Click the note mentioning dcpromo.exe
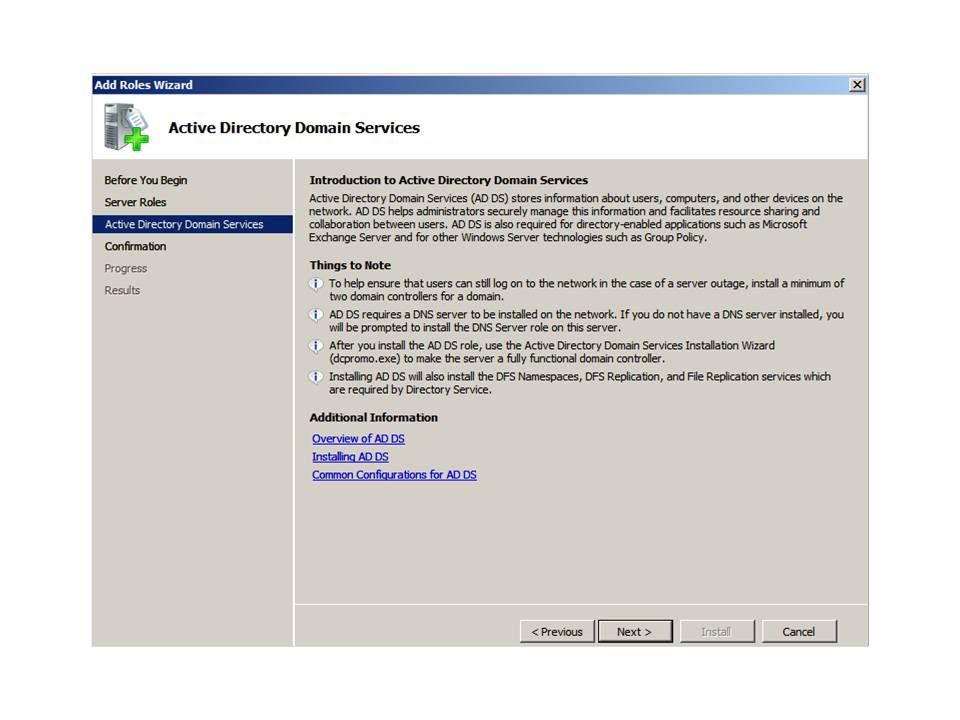This screenshot has height=720, width=960. 552,352
